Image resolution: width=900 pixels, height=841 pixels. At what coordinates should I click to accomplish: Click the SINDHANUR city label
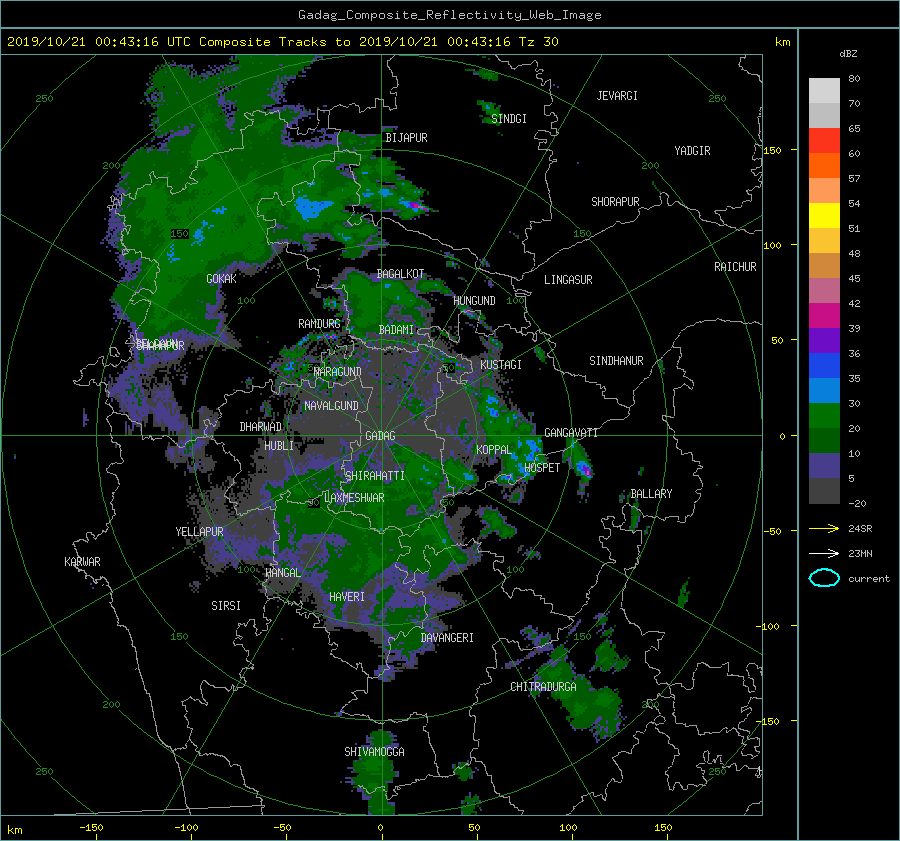pos(616,361)
